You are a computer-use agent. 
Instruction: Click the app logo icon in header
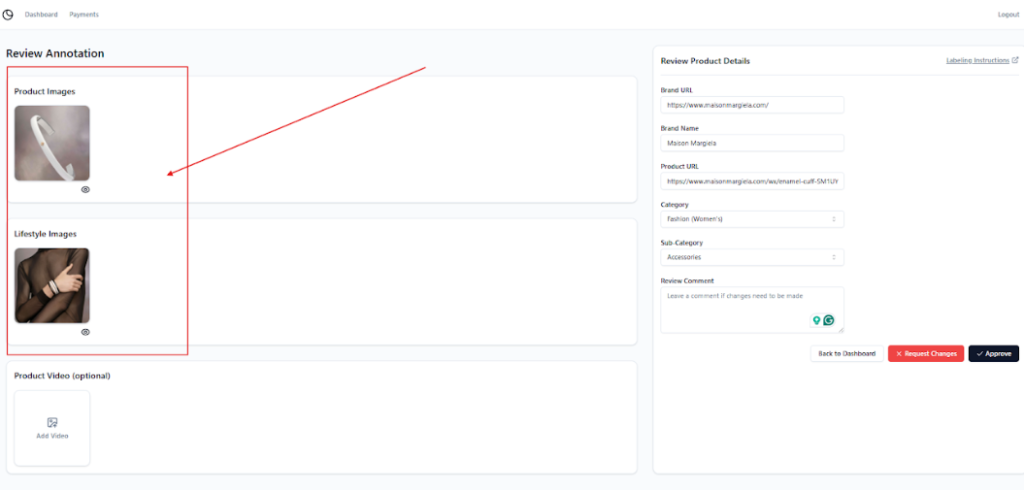(9, 14)
